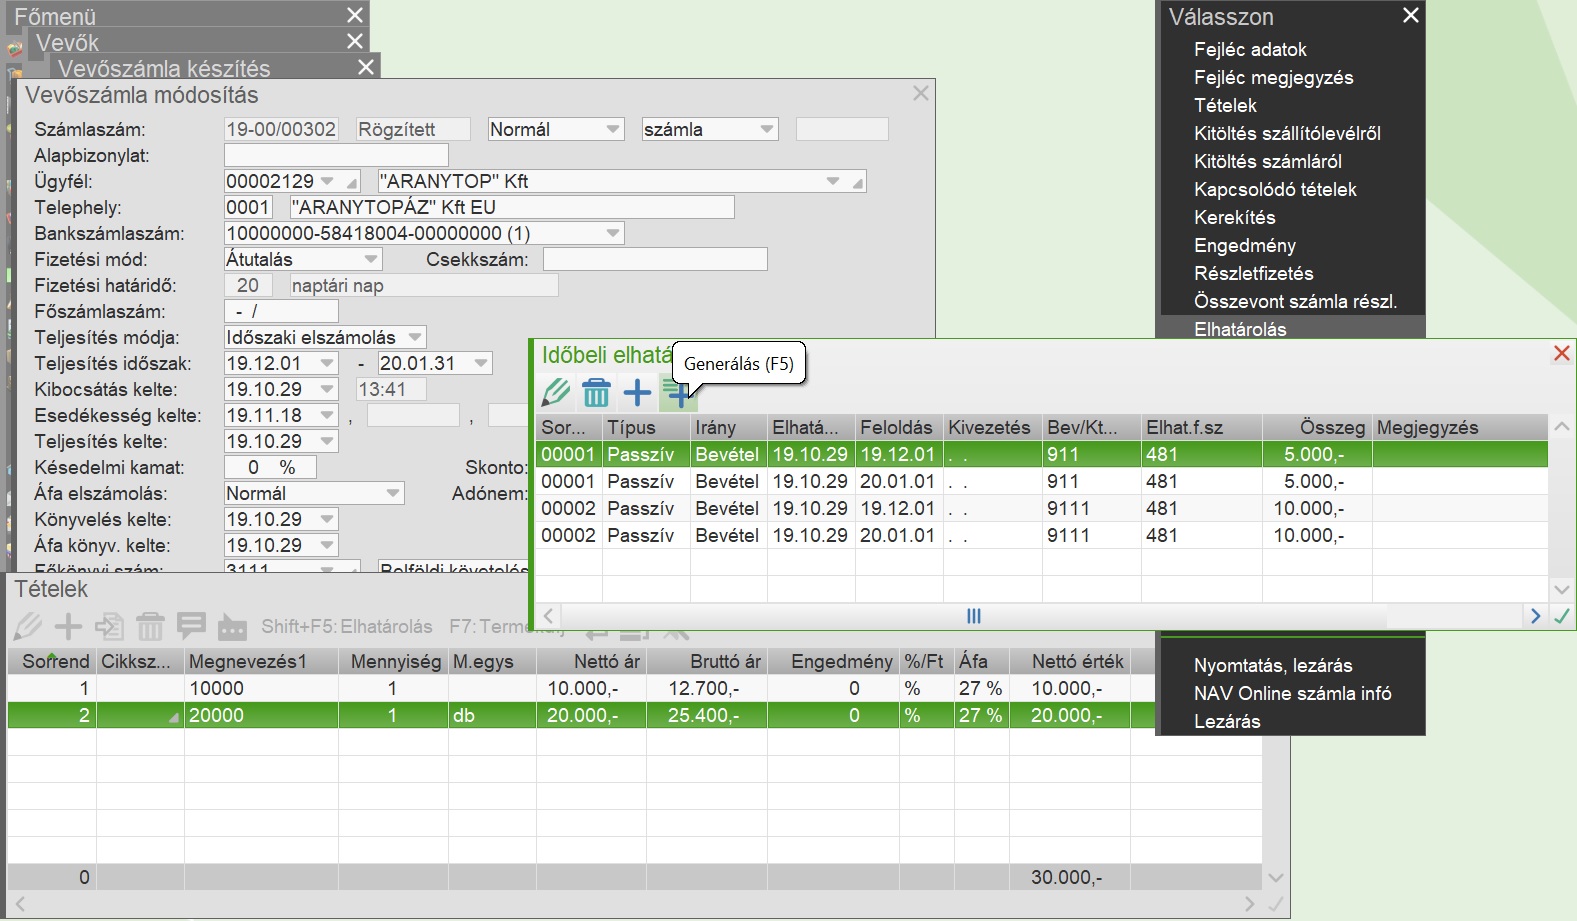
Task: Click the Generálás (F5) toolbar icon
Action: [678, 394]
